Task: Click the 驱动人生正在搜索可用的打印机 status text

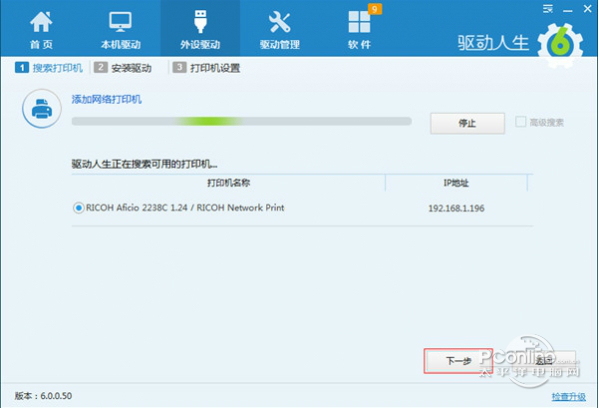Action: [144, 164]
